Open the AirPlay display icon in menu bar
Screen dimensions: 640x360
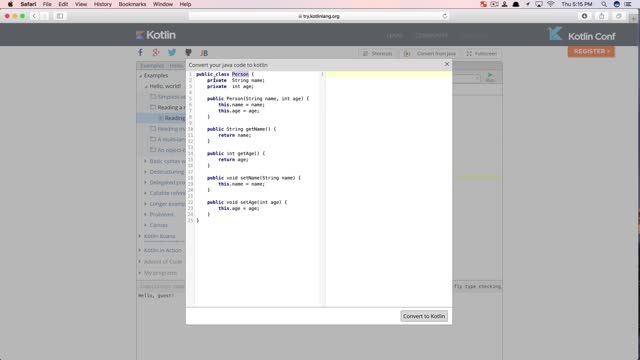539,4
